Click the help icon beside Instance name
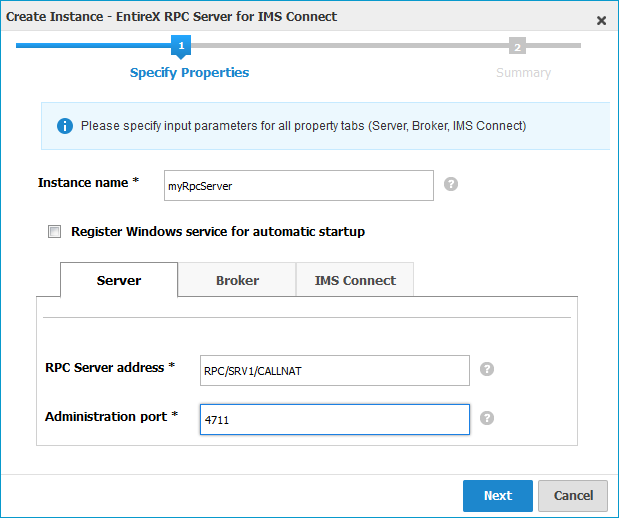The height and width of the screenshot is (518, 619). 451,184
